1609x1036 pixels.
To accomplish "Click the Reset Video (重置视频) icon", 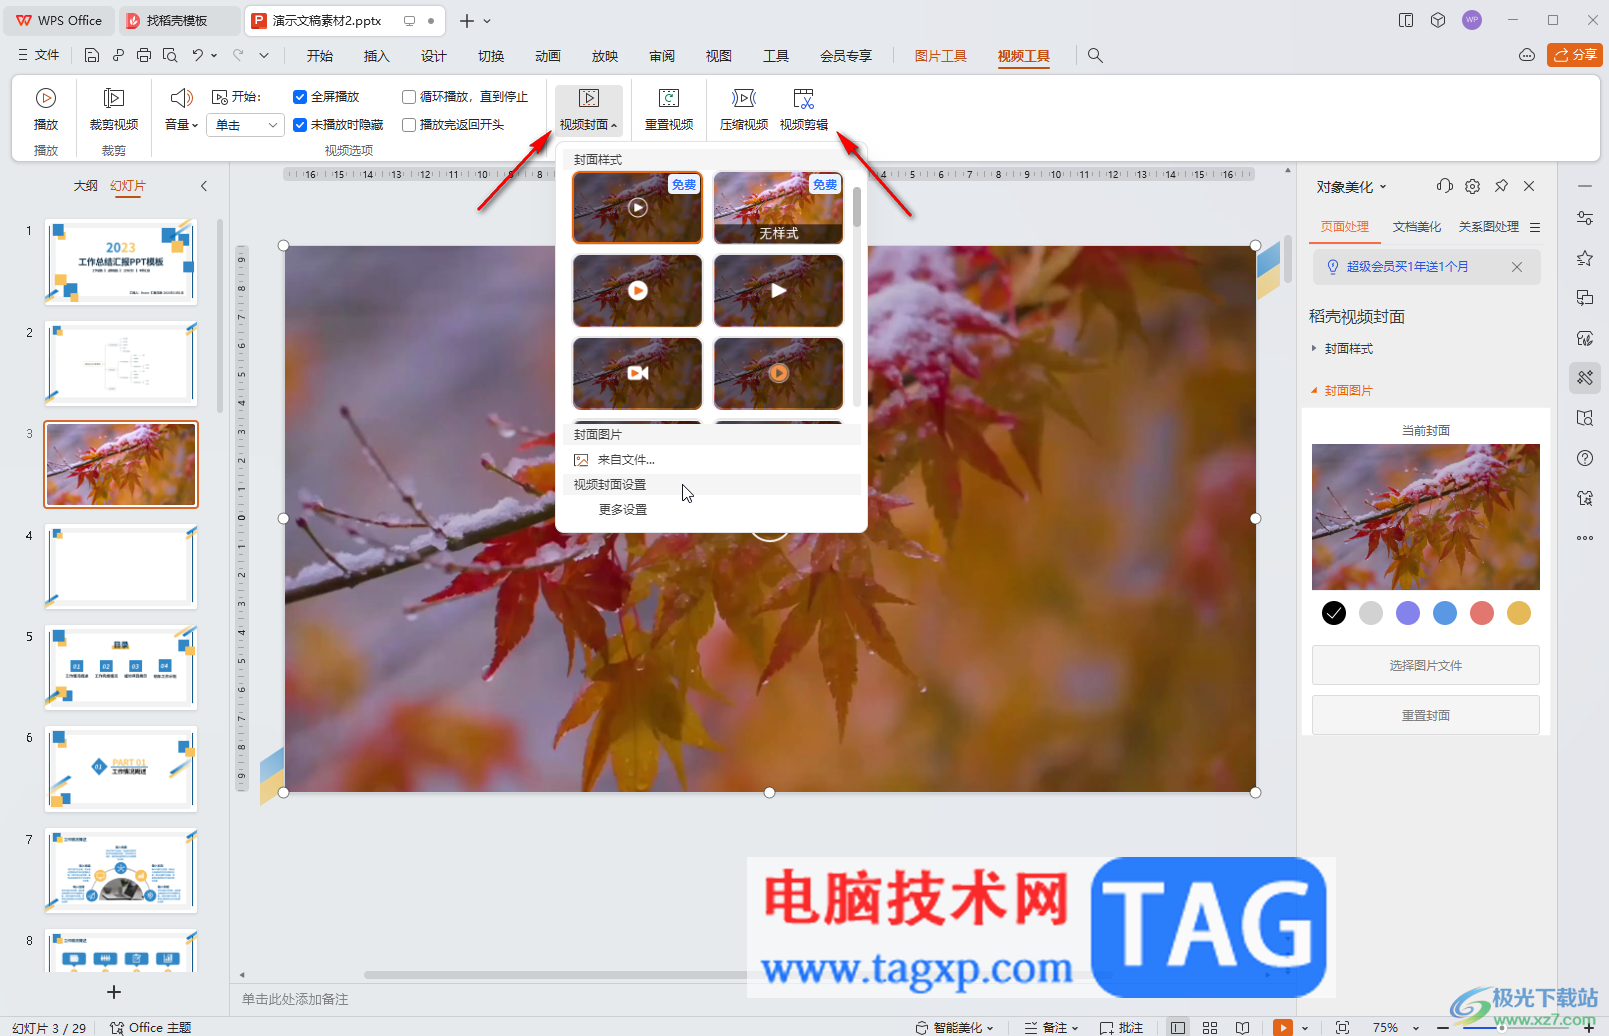I will tap(669, 98).
